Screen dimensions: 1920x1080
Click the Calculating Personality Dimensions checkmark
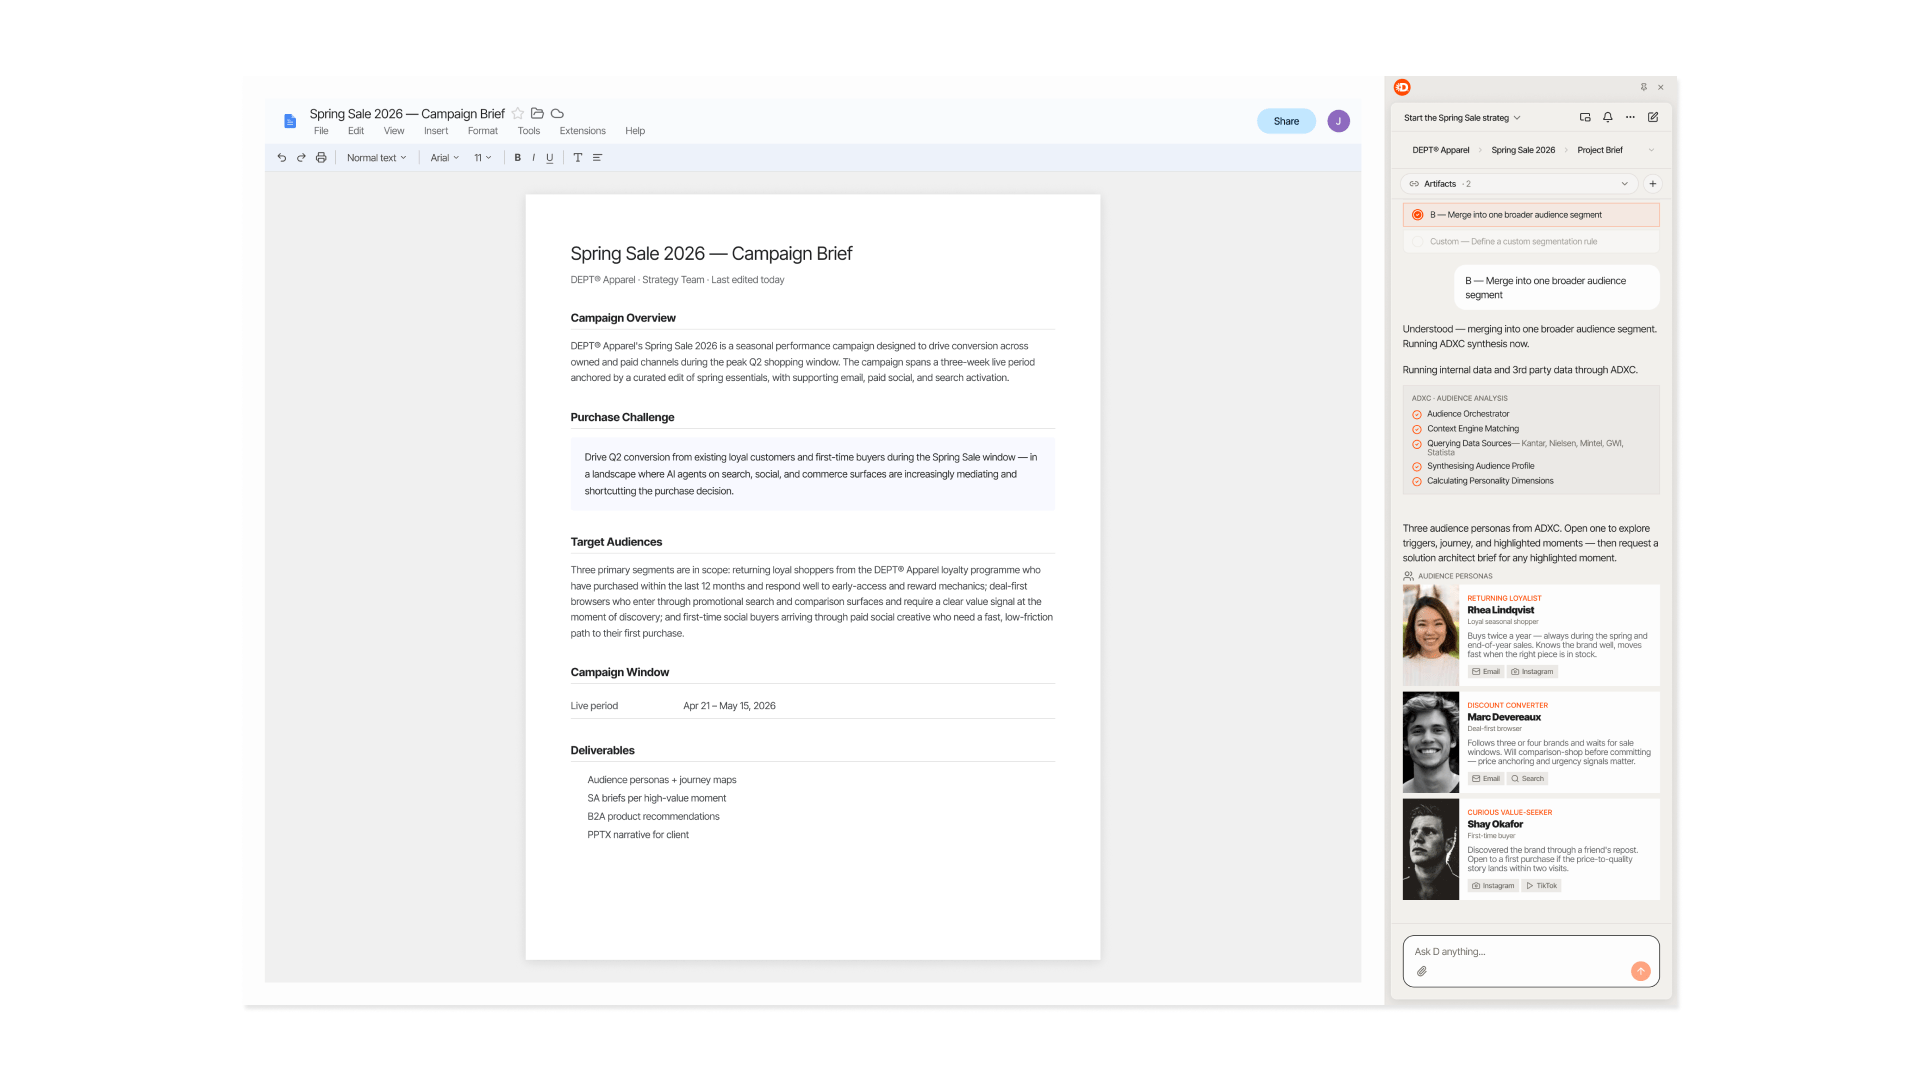pos(1417,481)
